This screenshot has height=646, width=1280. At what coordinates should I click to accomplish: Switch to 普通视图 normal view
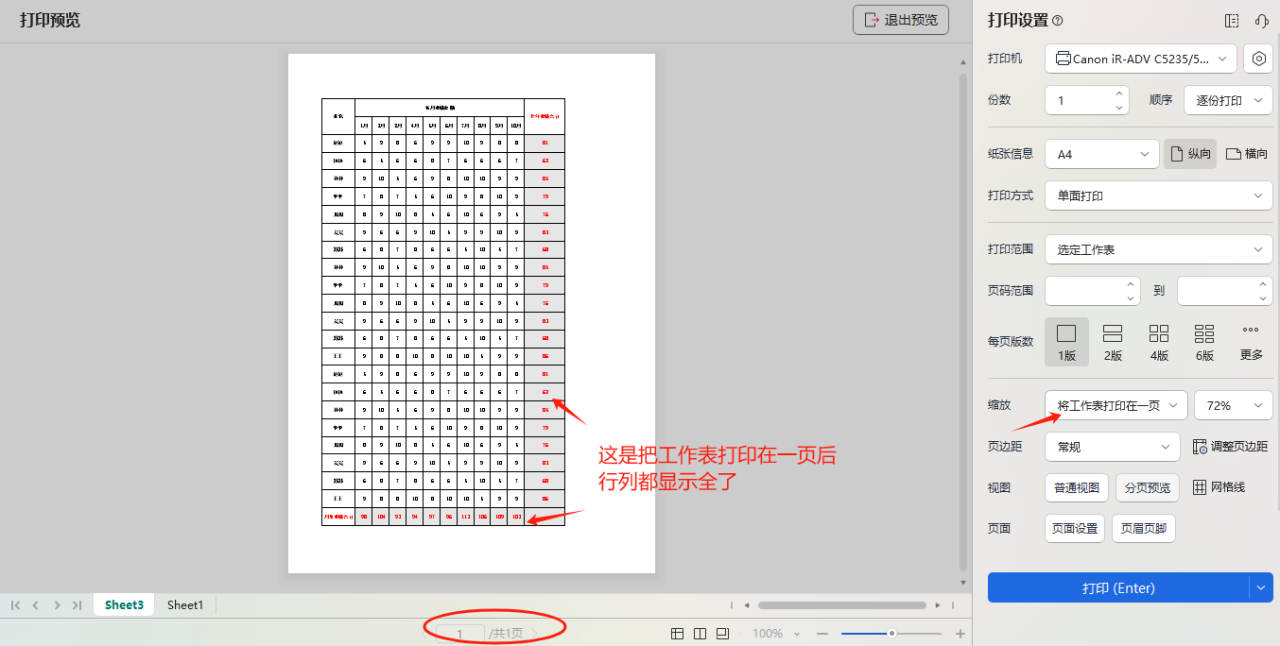click(1076, 487)
